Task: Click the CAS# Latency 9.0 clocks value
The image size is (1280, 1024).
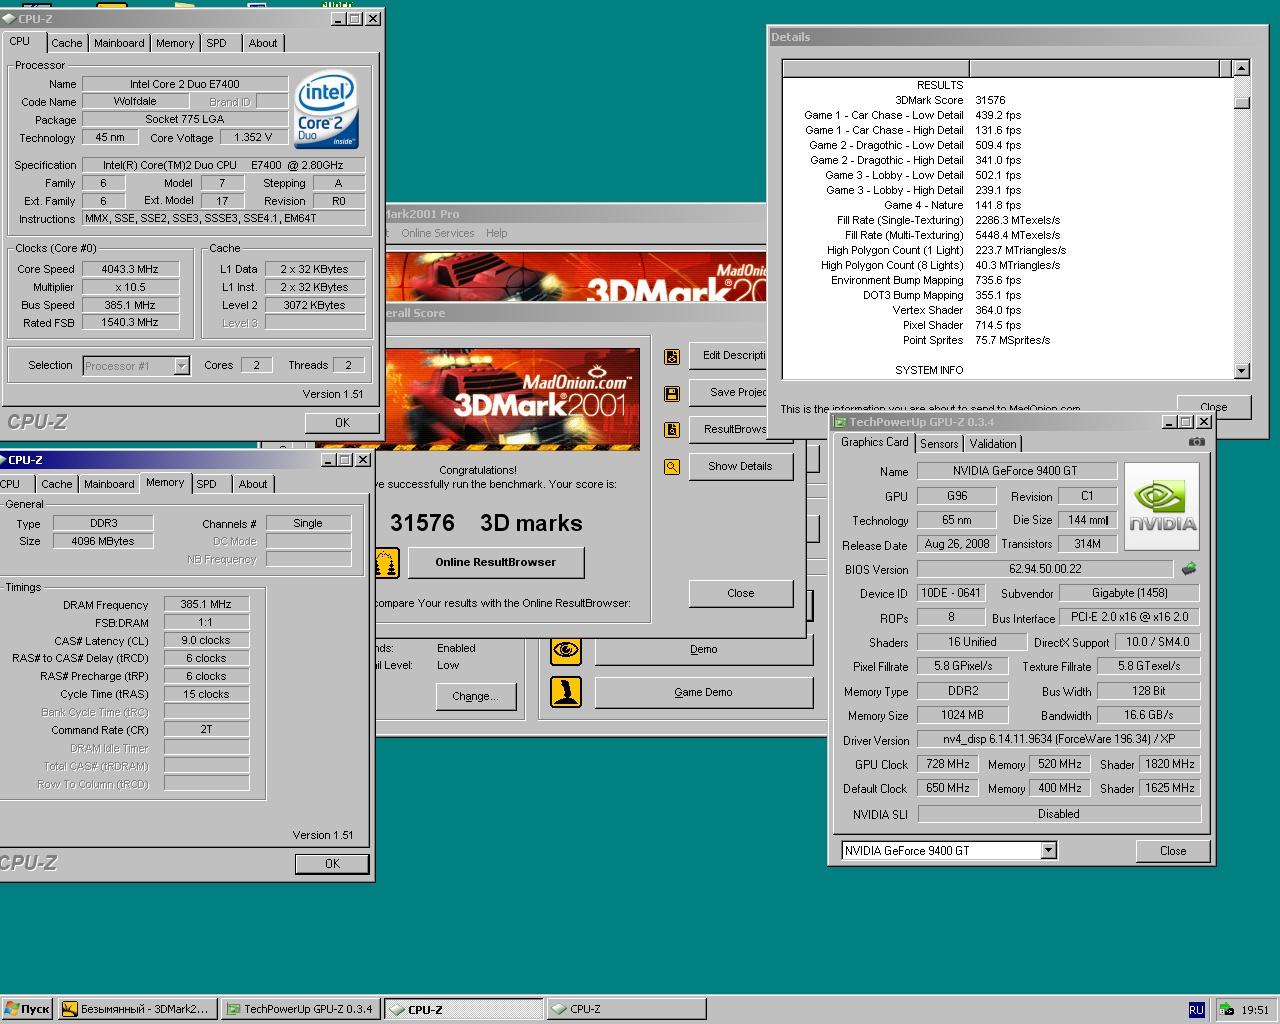Action: (206, 640)
